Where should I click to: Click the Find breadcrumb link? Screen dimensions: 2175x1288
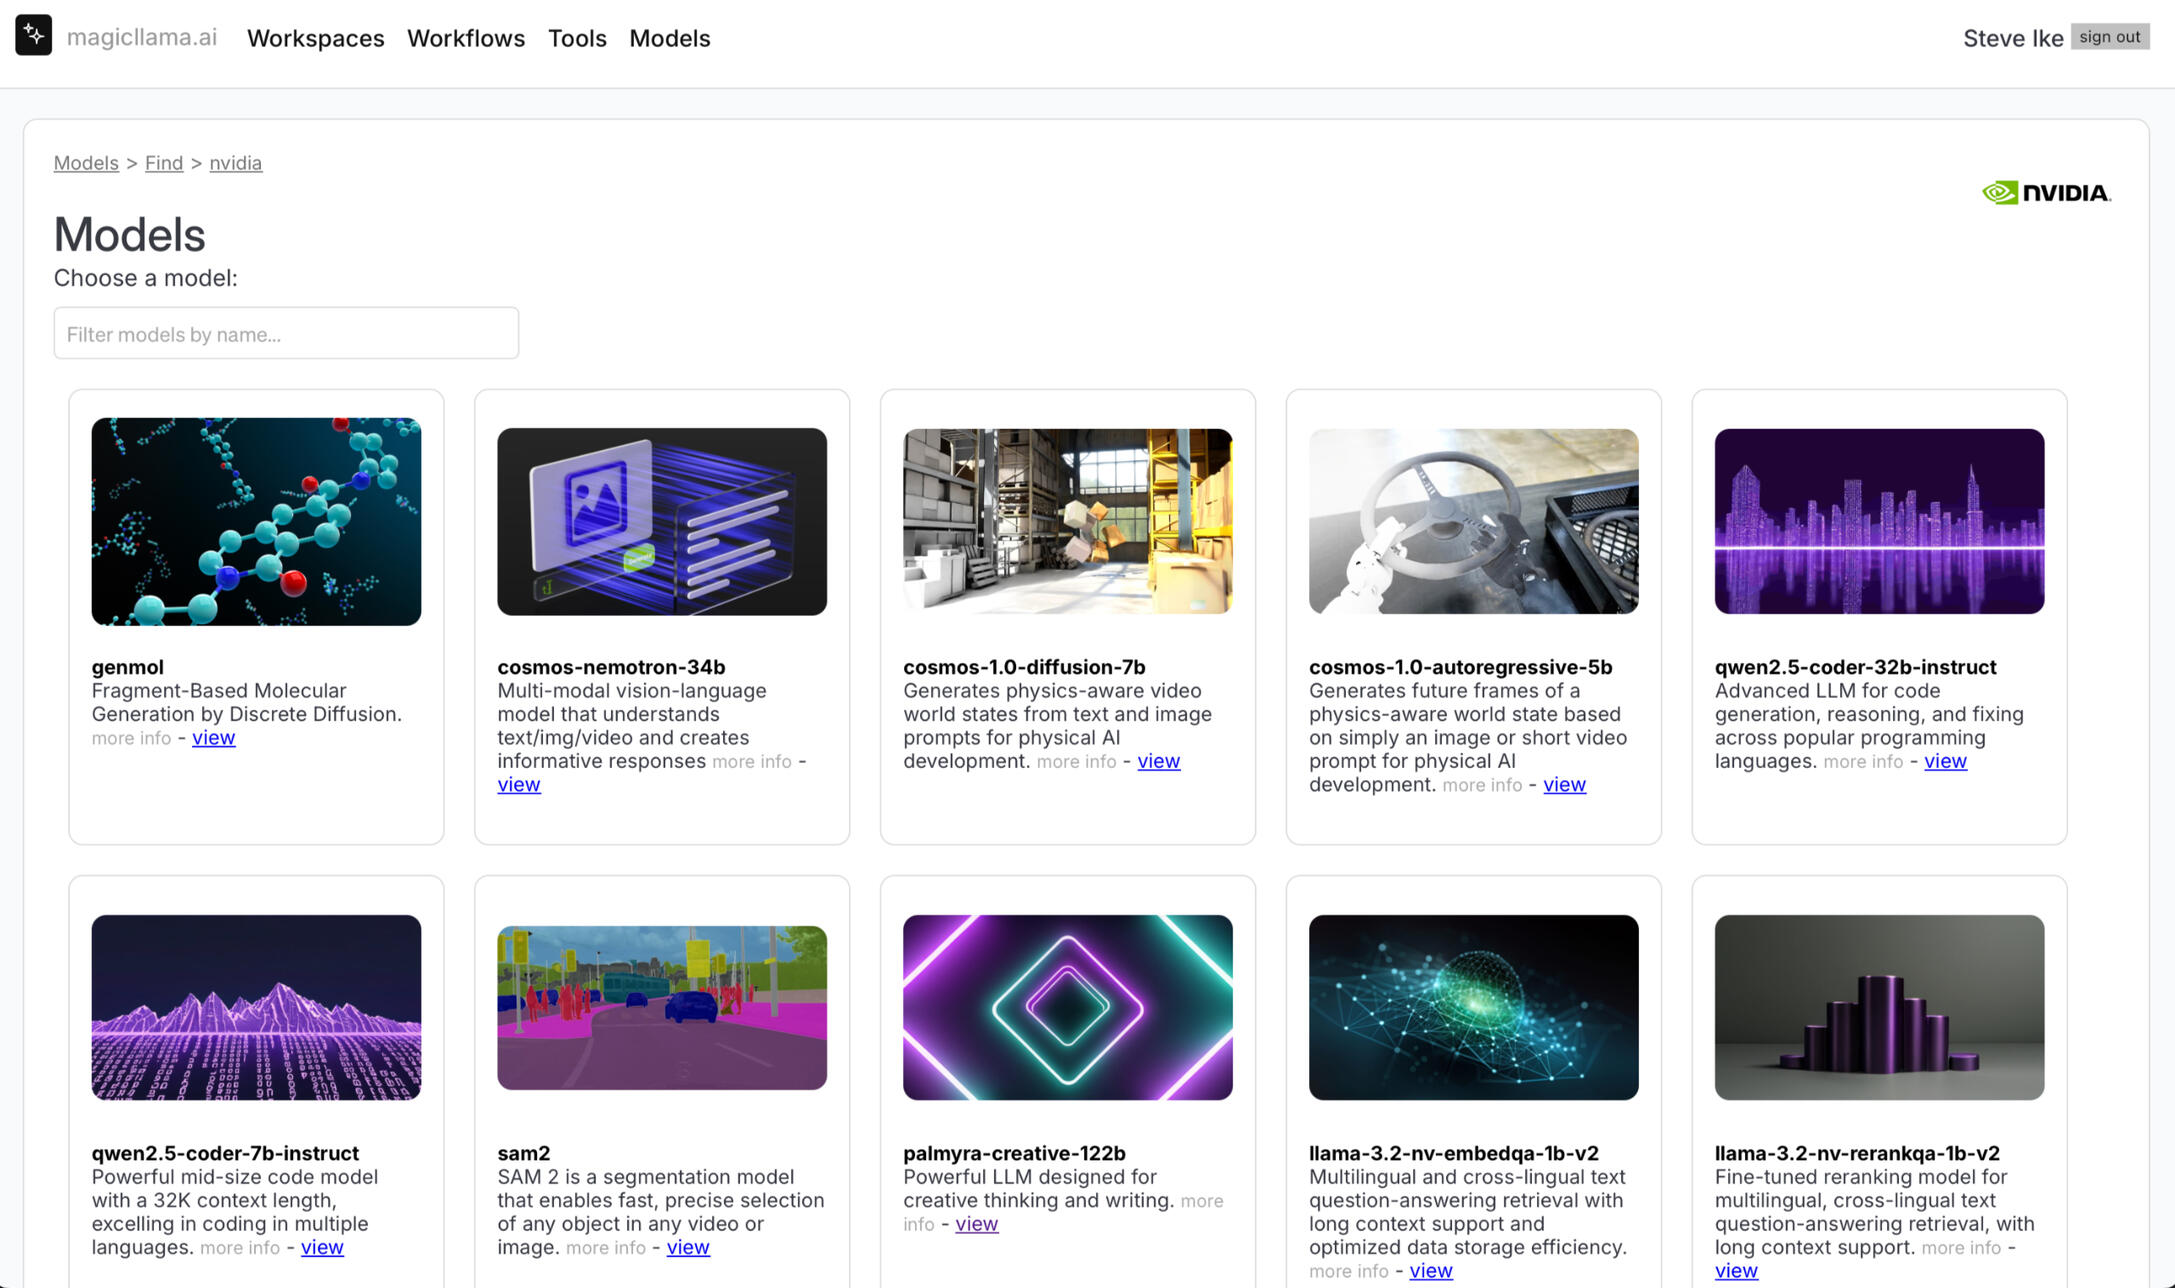164,163
